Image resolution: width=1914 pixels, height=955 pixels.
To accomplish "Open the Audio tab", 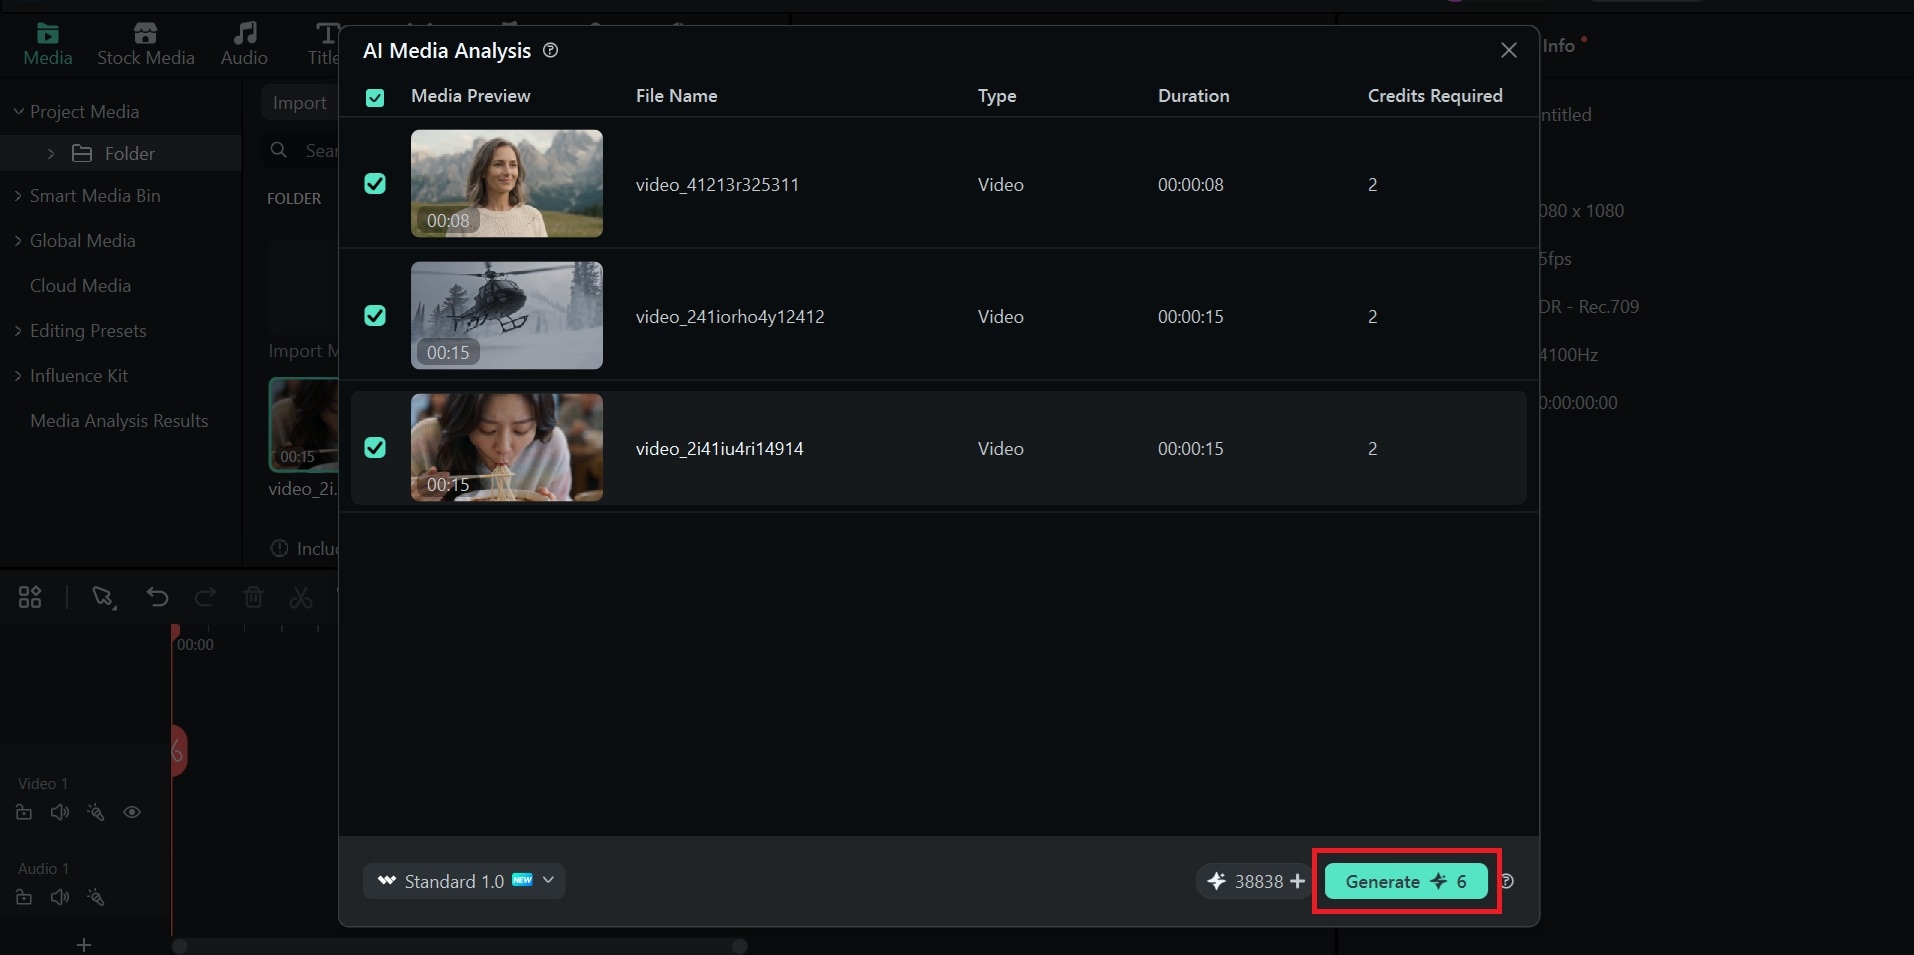I will point(244,45).
